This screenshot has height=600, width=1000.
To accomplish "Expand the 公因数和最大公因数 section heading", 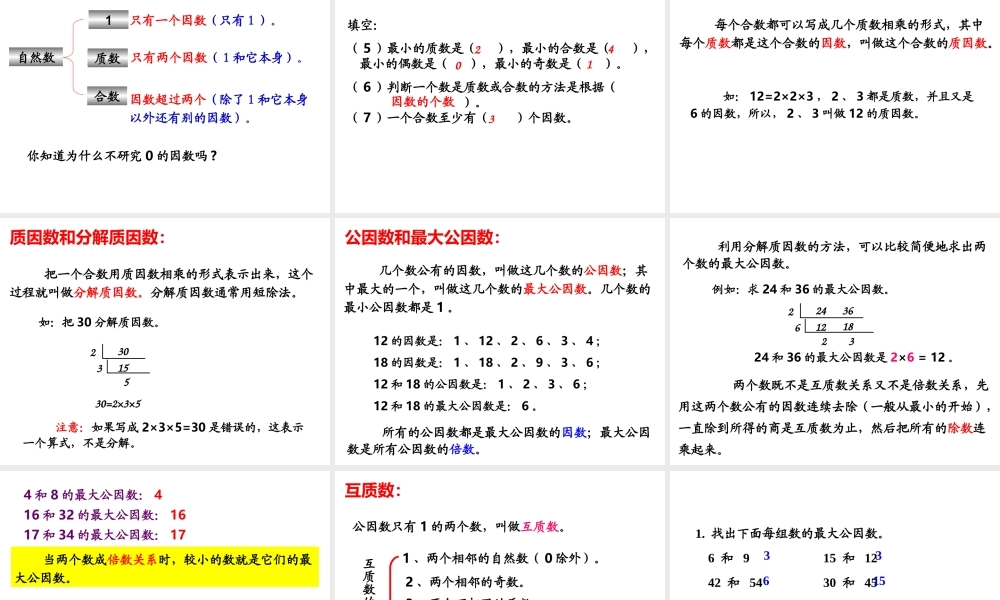I will [x=424, y=240].
